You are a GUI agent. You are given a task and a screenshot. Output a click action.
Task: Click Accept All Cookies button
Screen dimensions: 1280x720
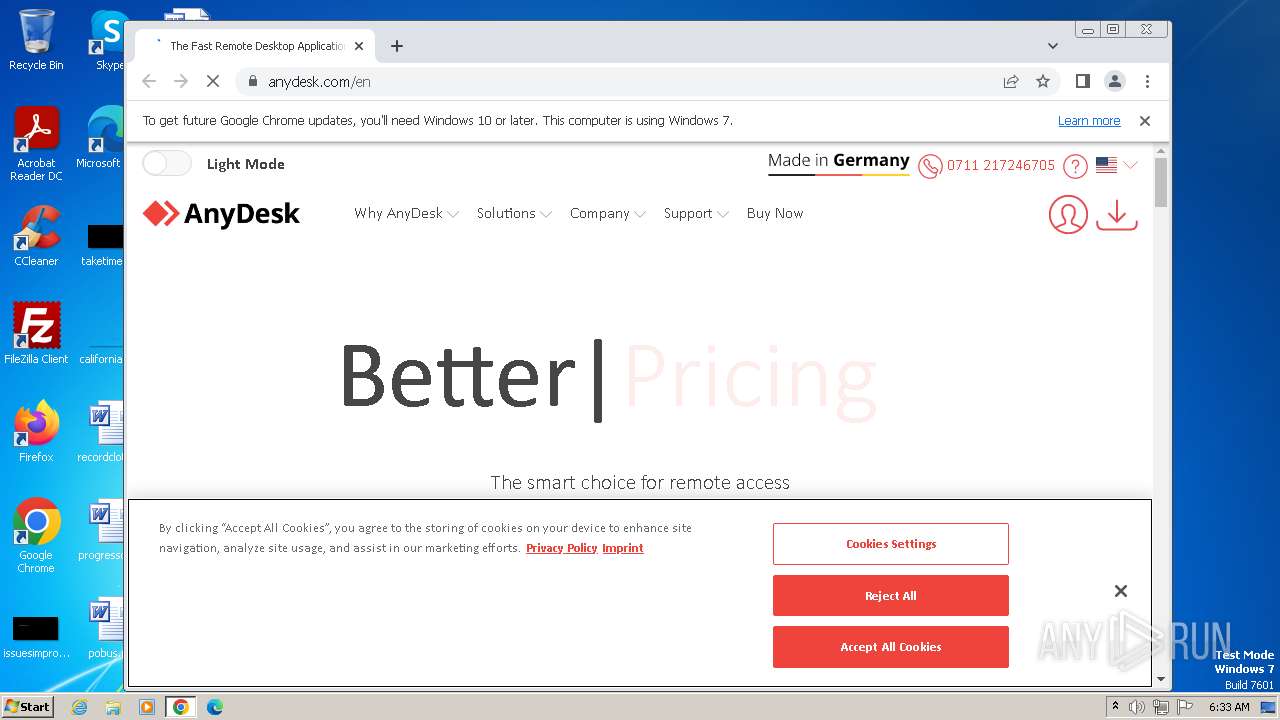point(891,647)
